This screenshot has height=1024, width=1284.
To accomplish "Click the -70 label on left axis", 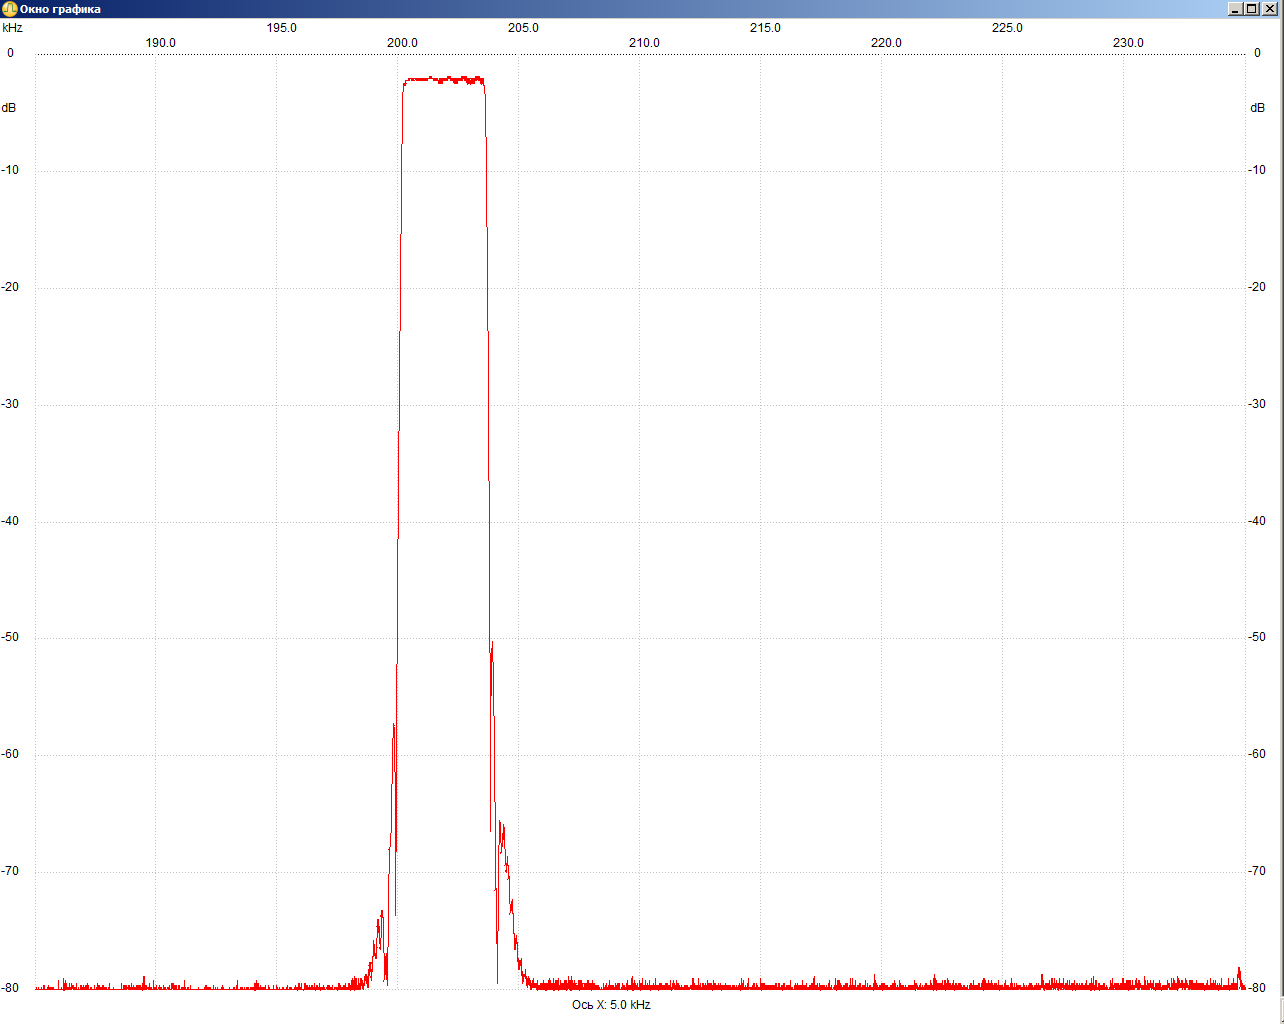I will click(10, 871).
